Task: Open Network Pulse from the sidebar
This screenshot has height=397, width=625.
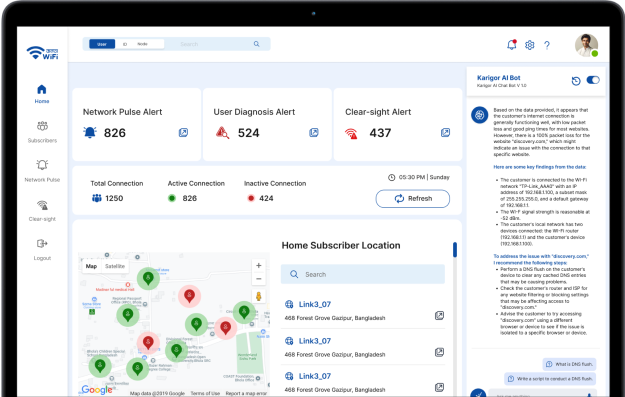Action: tap(42, 171)
